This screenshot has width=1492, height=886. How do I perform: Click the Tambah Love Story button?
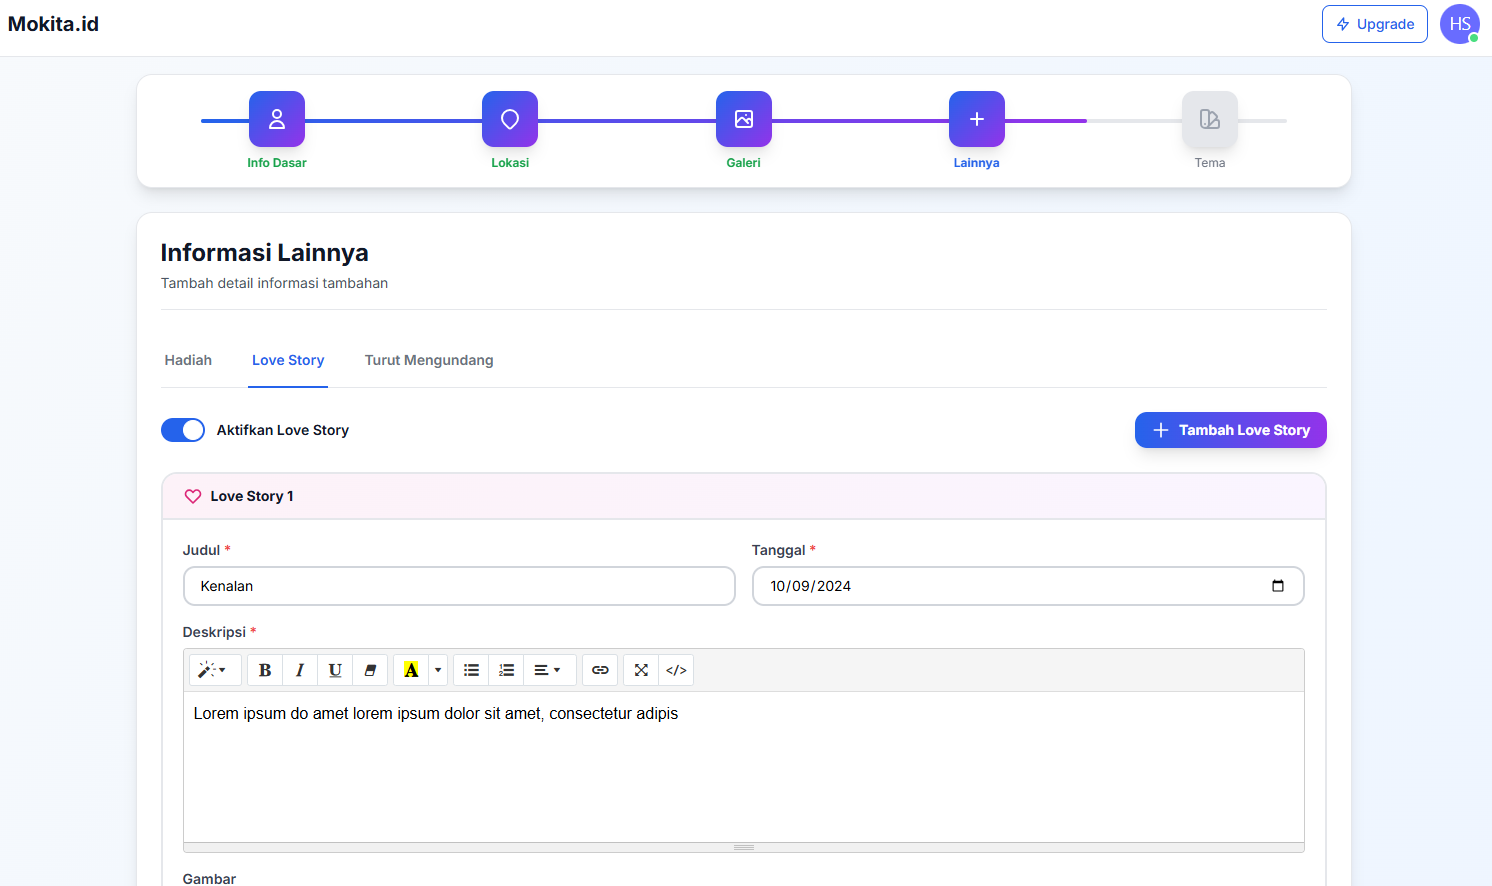tap(1231, 430)
